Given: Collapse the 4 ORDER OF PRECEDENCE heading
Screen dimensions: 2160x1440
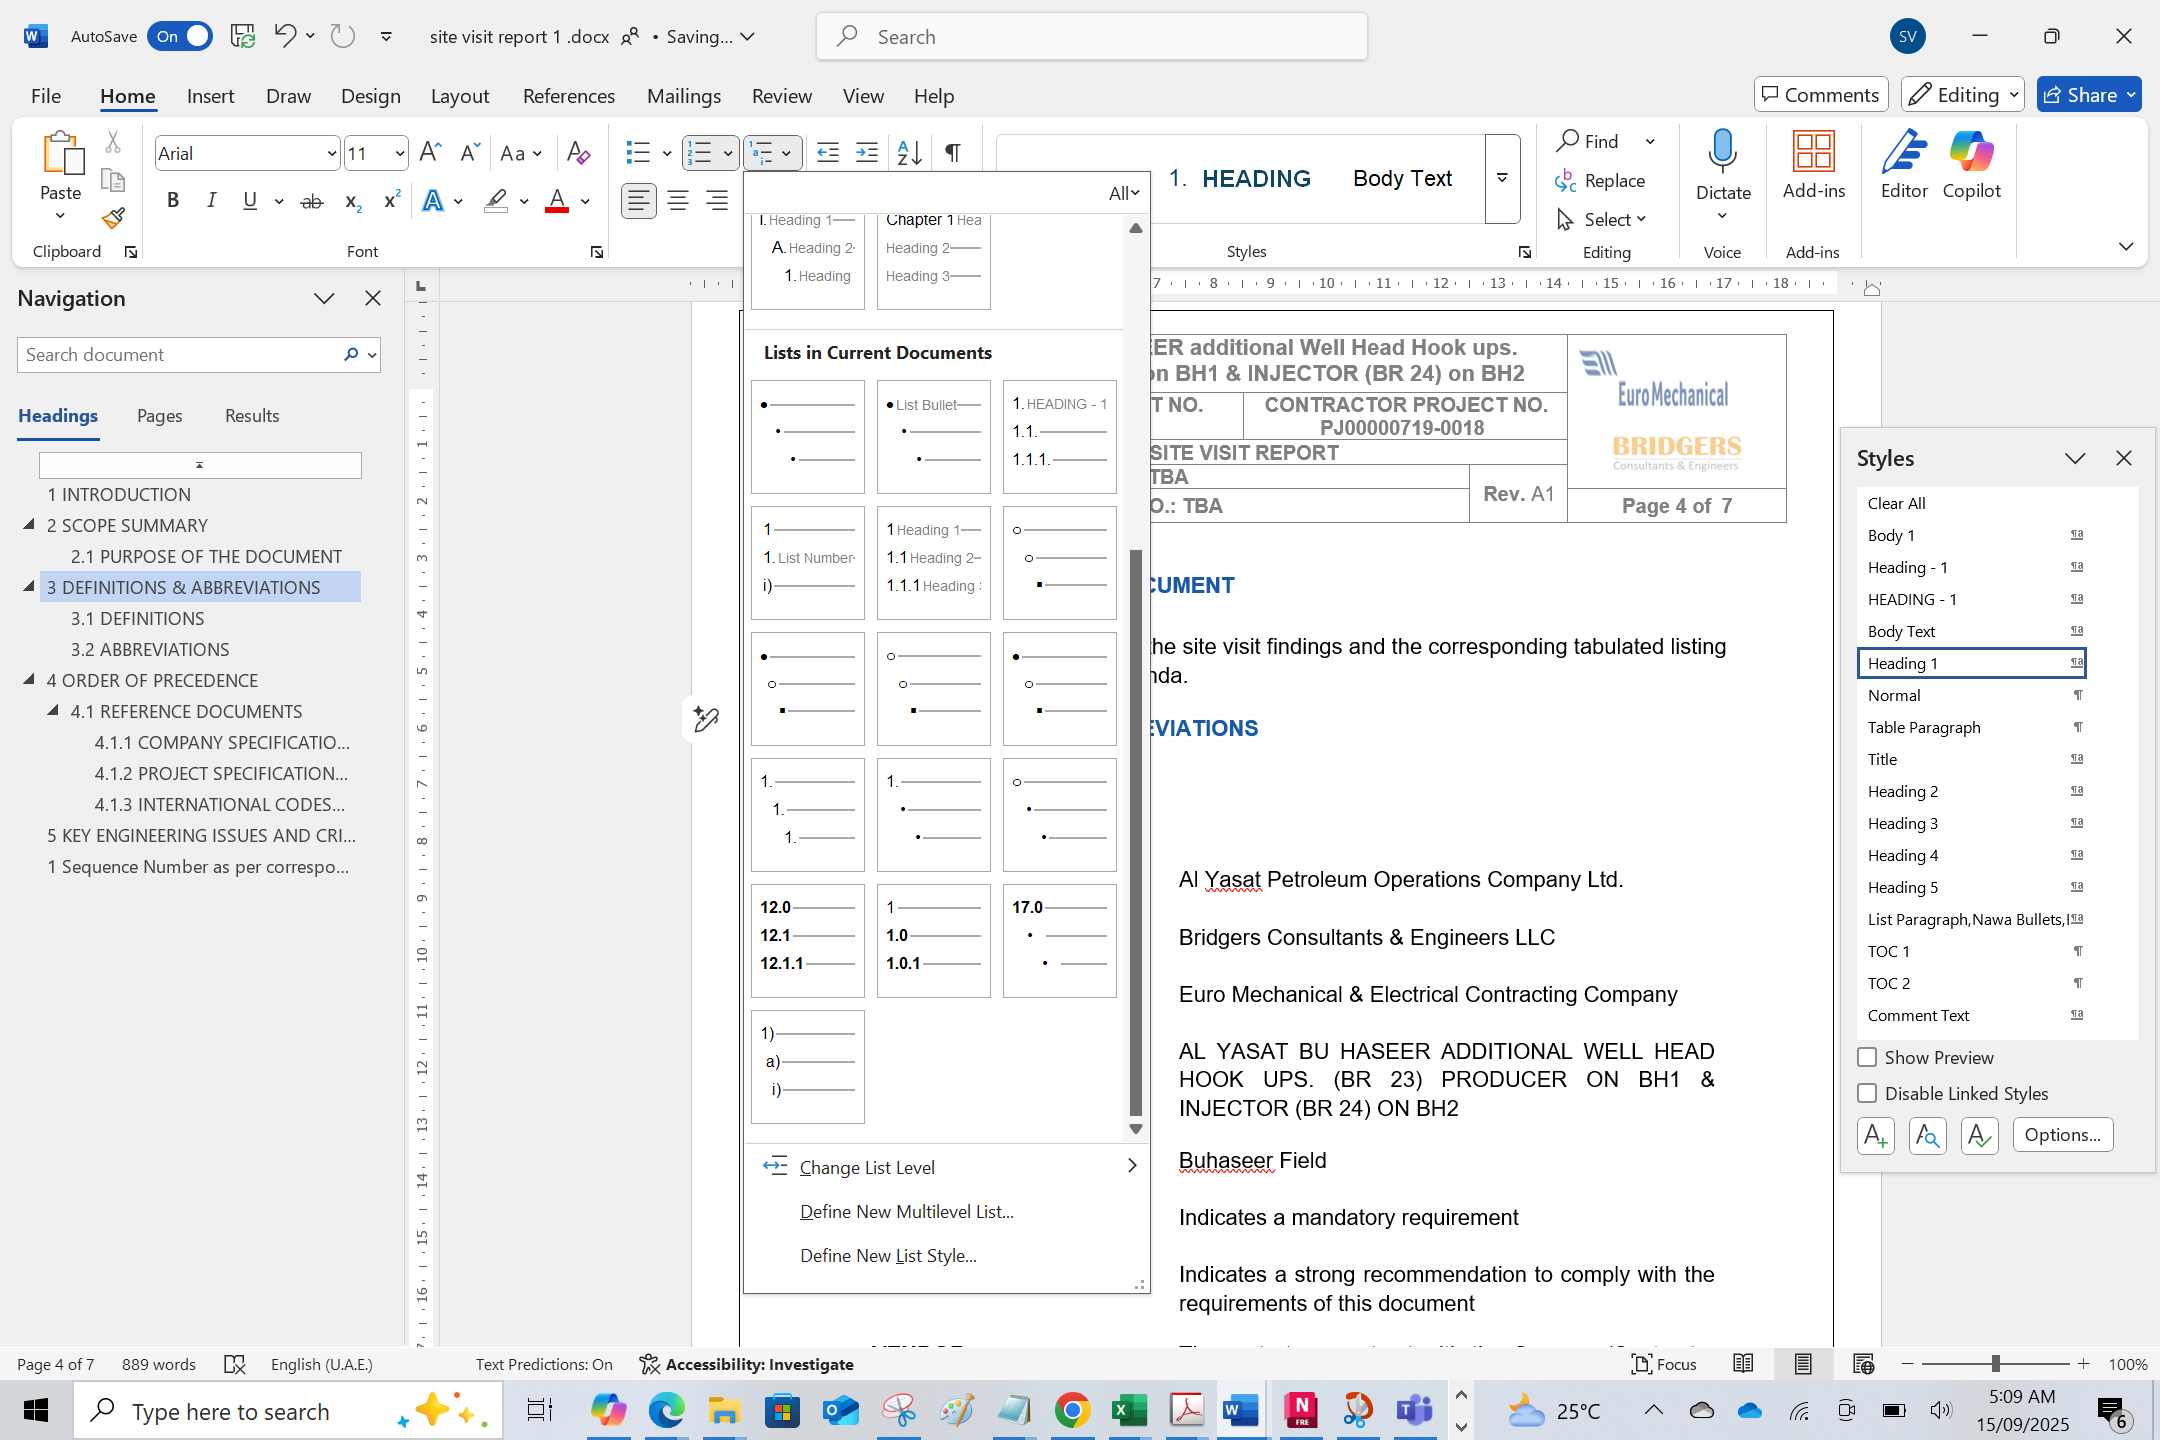Looking at the screenshot, I should (29, 680).
